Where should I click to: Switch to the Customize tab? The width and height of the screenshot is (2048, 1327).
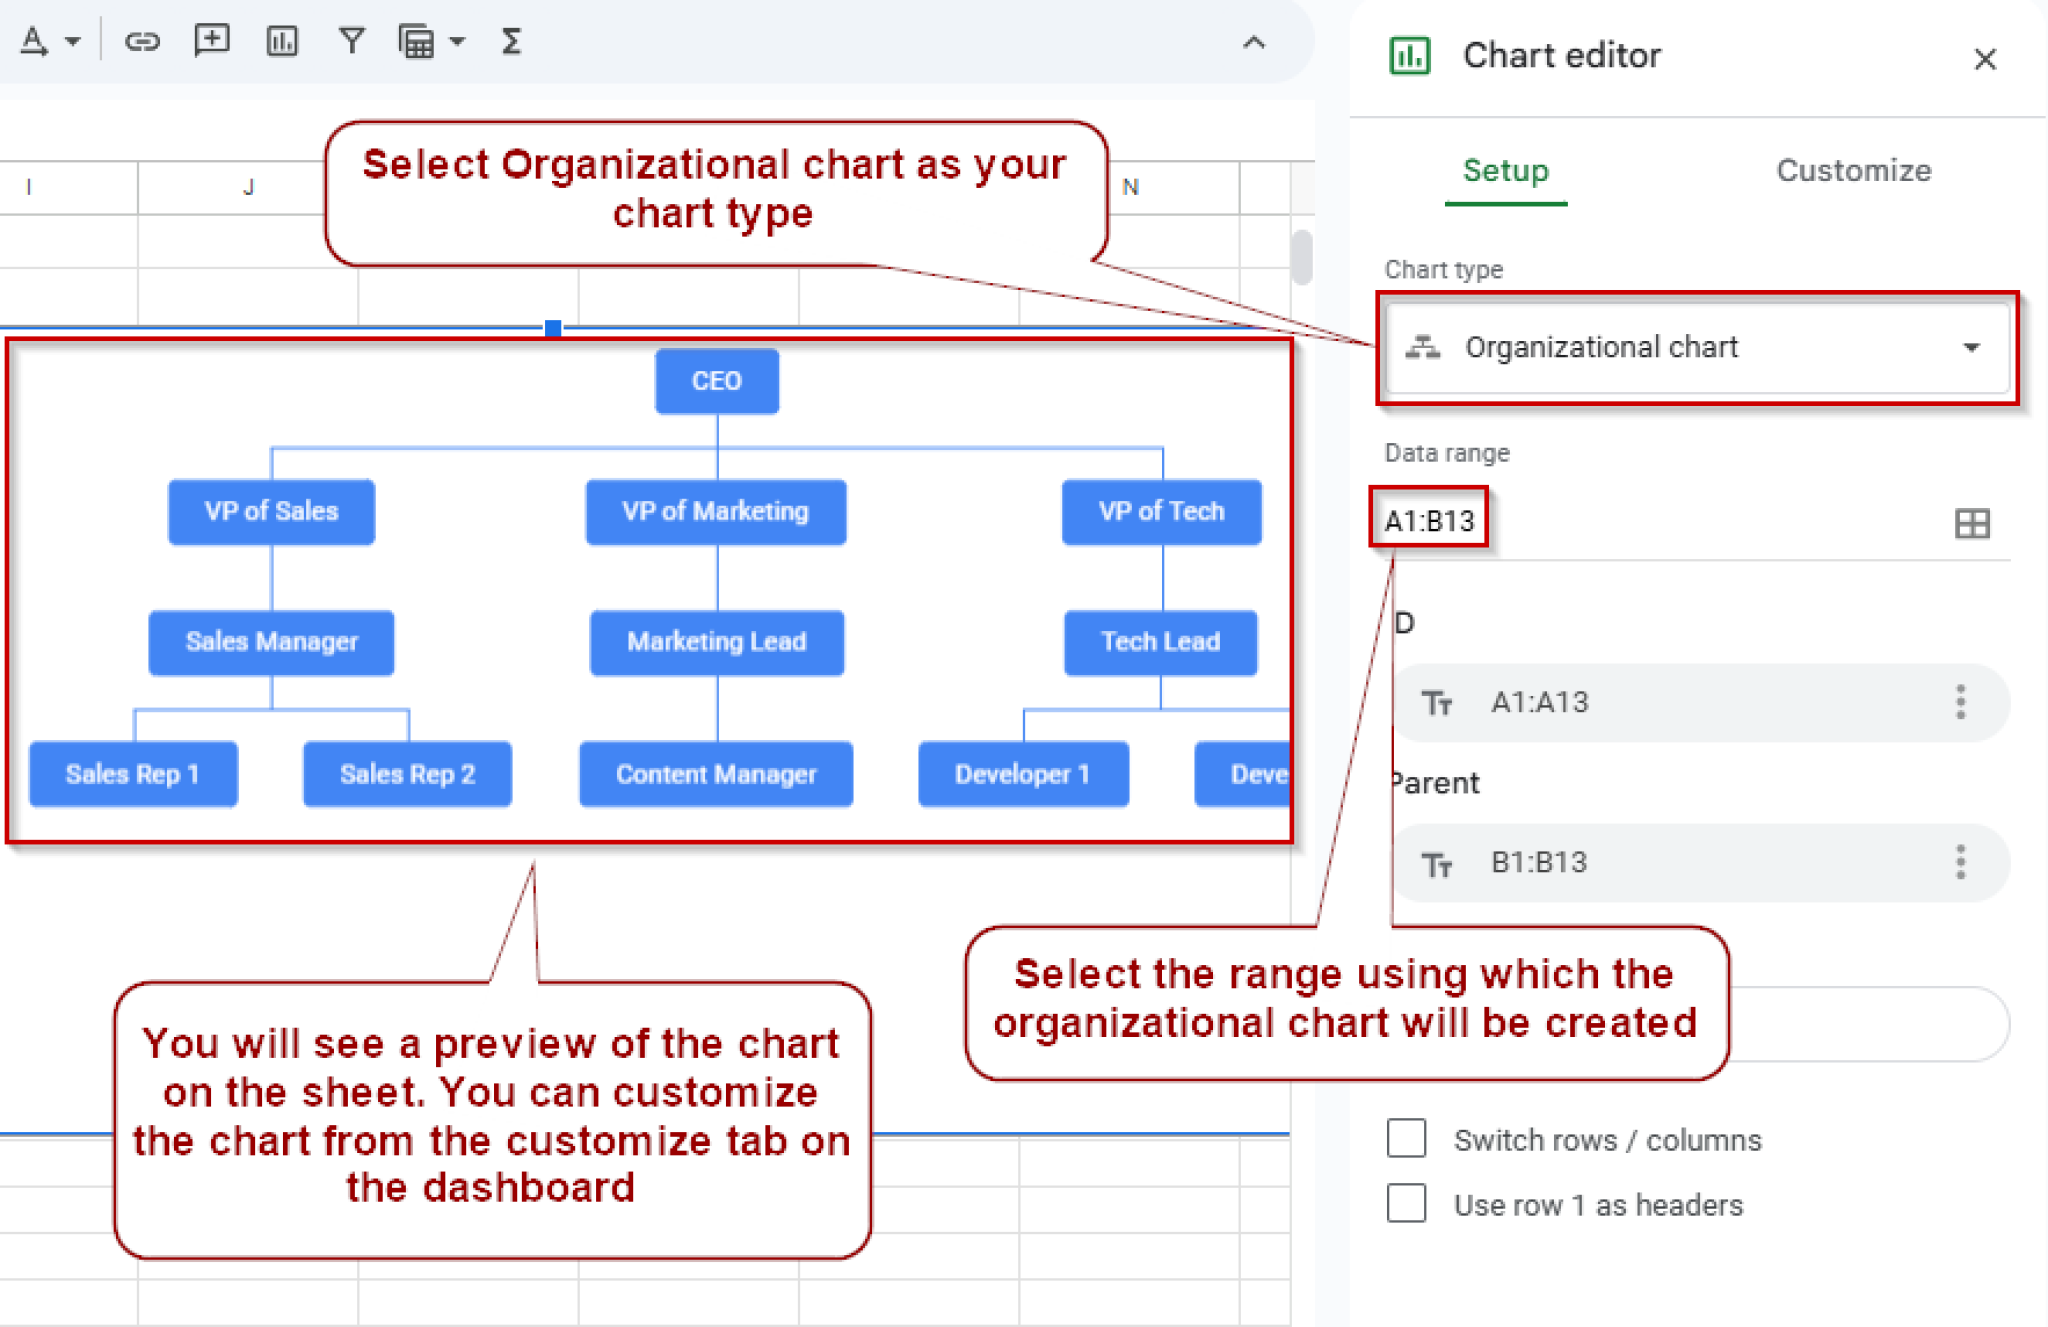(x=1852, y=170)
